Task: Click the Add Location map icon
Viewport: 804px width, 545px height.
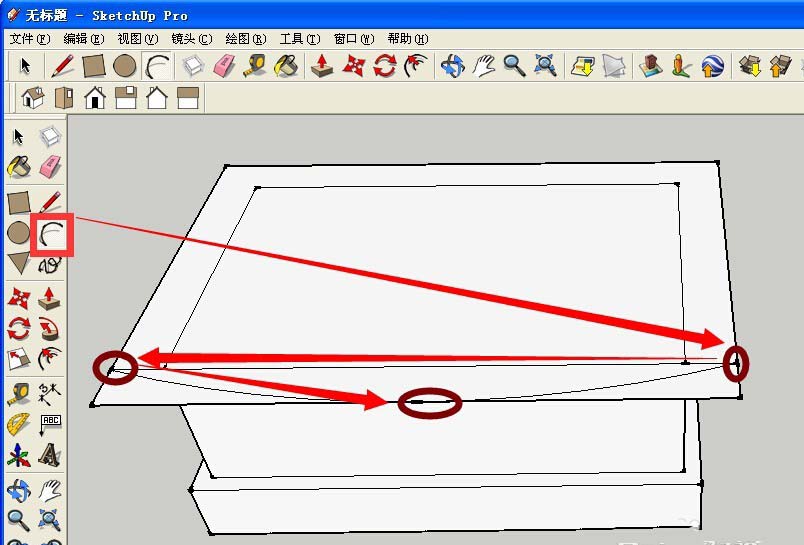Action: pyautogui.click(x=583, y=66)
